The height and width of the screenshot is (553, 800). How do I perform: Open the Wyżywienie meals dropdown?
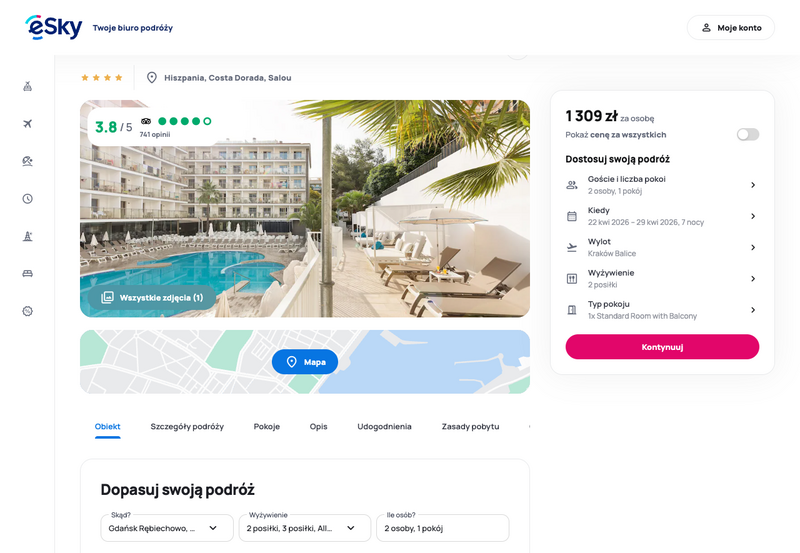point(305,528)
